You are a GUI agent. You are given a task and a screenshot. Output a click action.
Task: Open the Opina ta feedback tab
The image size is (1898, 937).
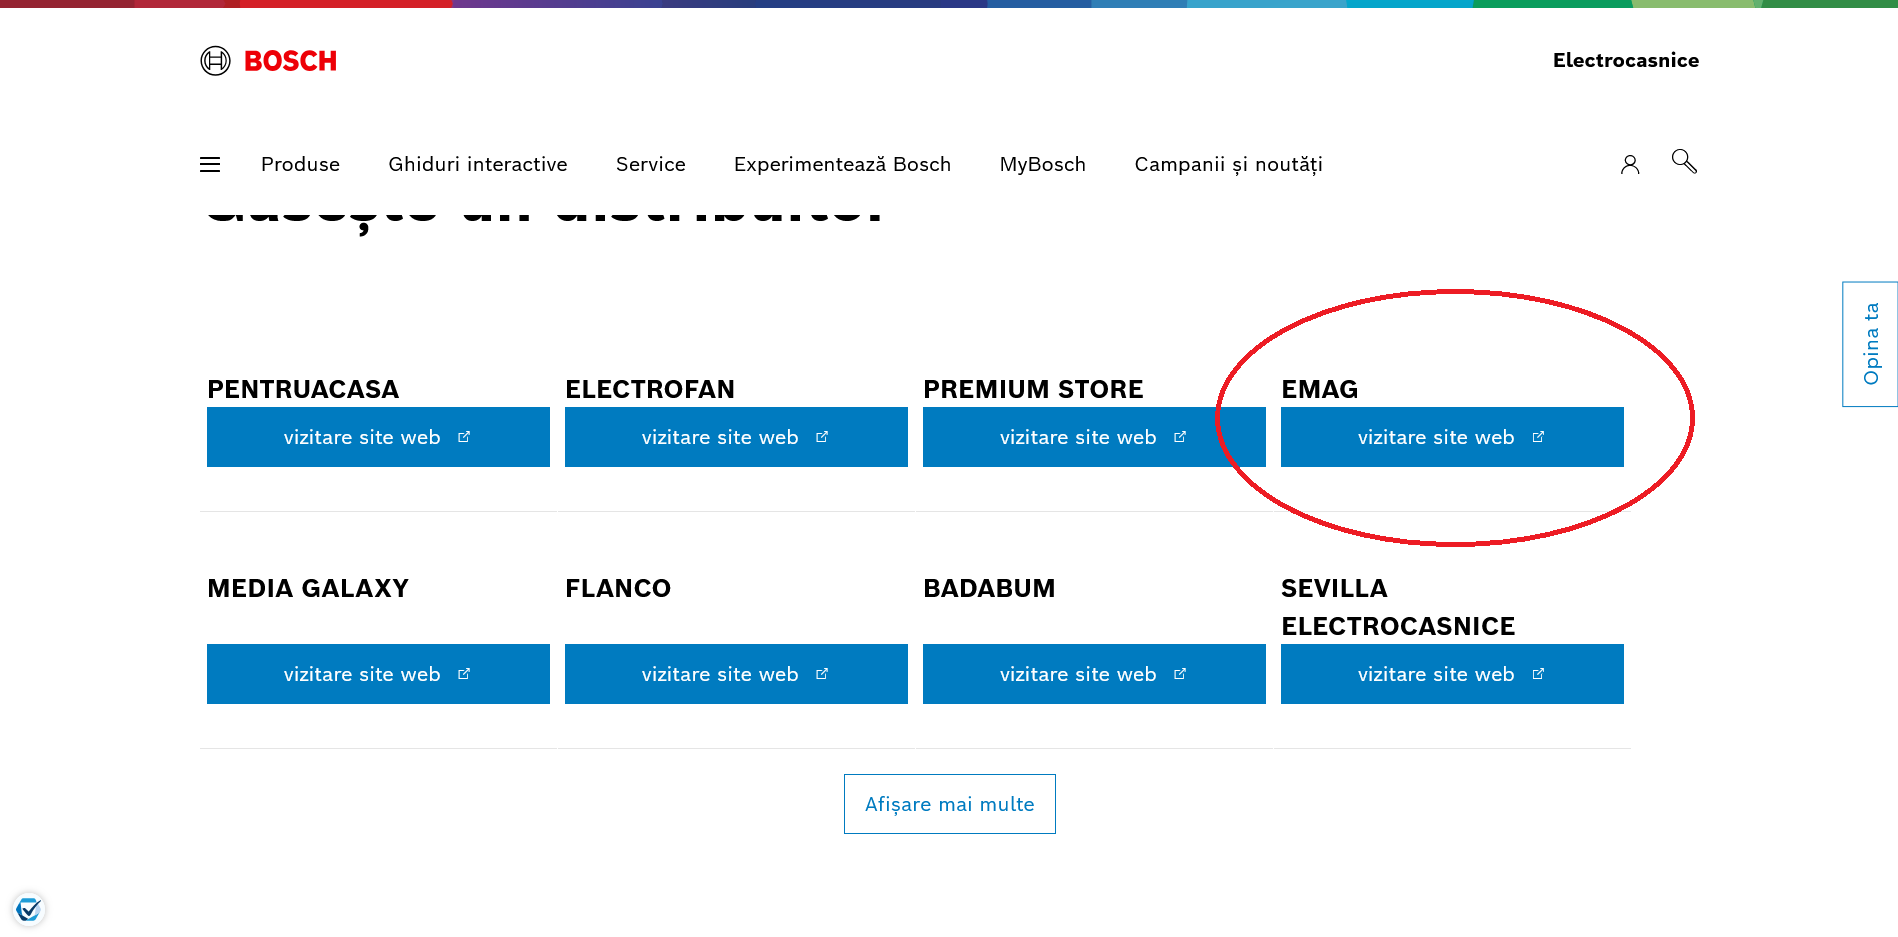pos(1870,344)
